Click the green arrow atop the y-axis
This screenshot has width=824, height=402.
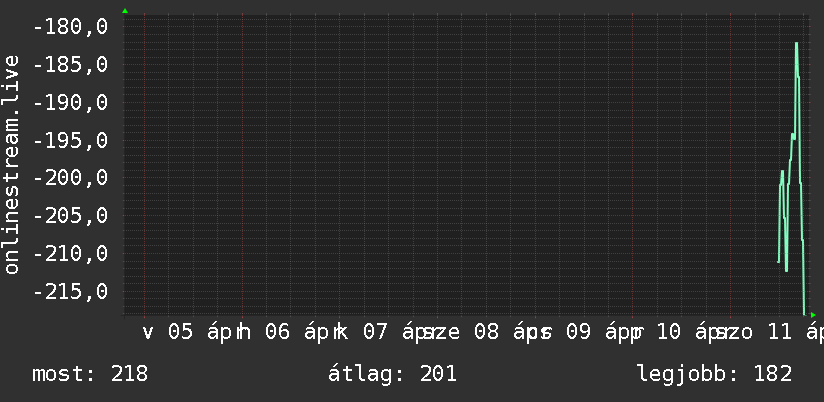125,10
